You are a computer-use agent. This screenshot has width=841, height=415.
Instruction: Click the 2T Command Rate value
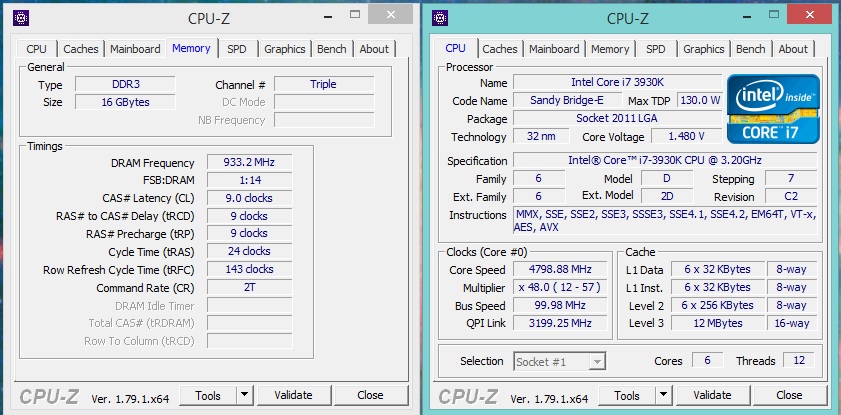point(249,287)
